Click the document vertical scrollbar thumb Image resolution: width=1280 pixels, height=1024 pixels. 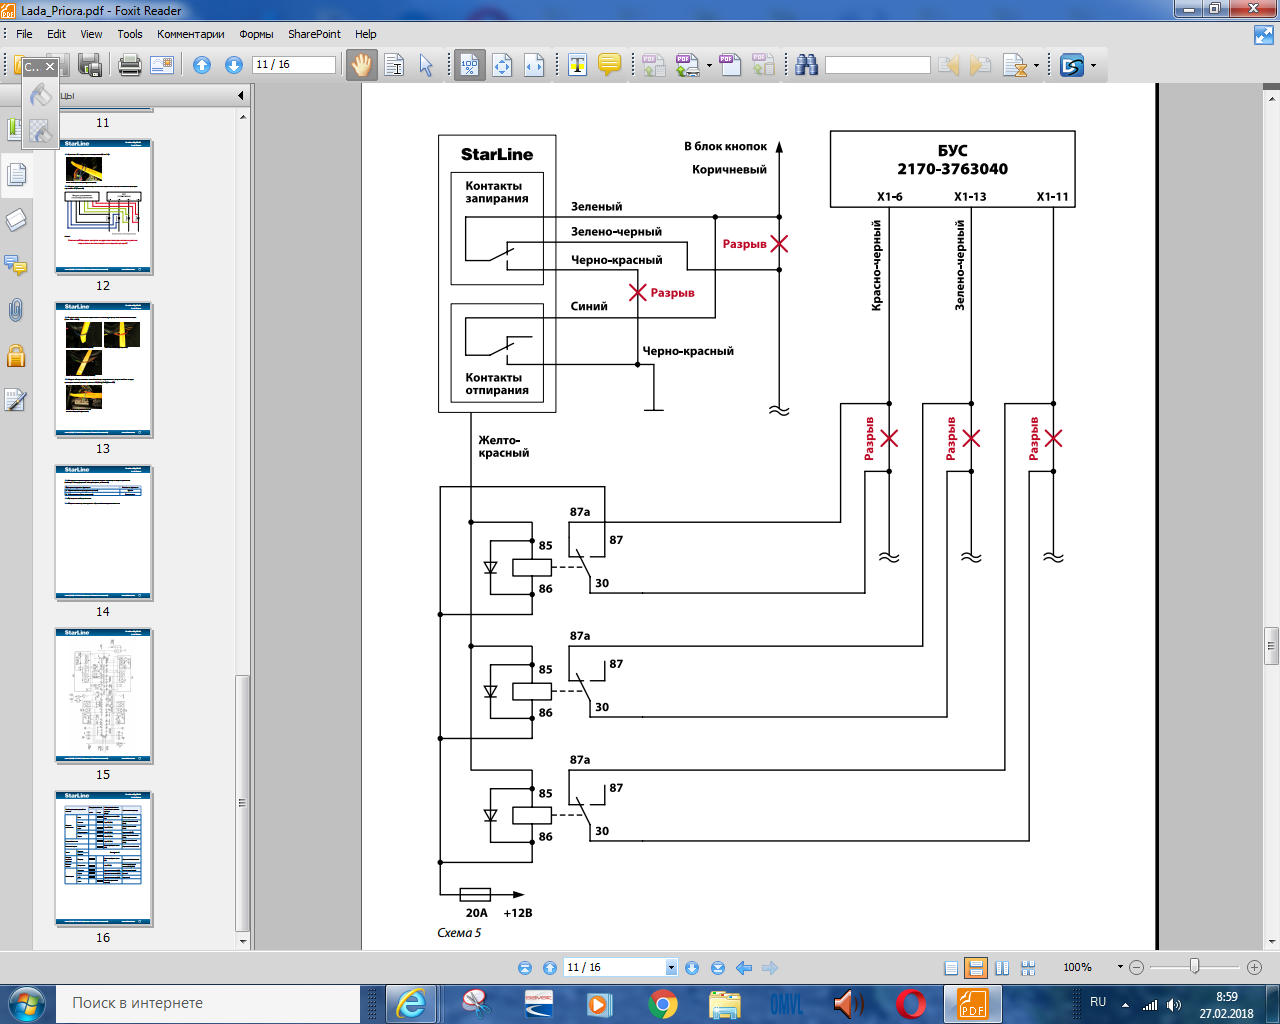pyautogui.click(x=1271, y=646)
